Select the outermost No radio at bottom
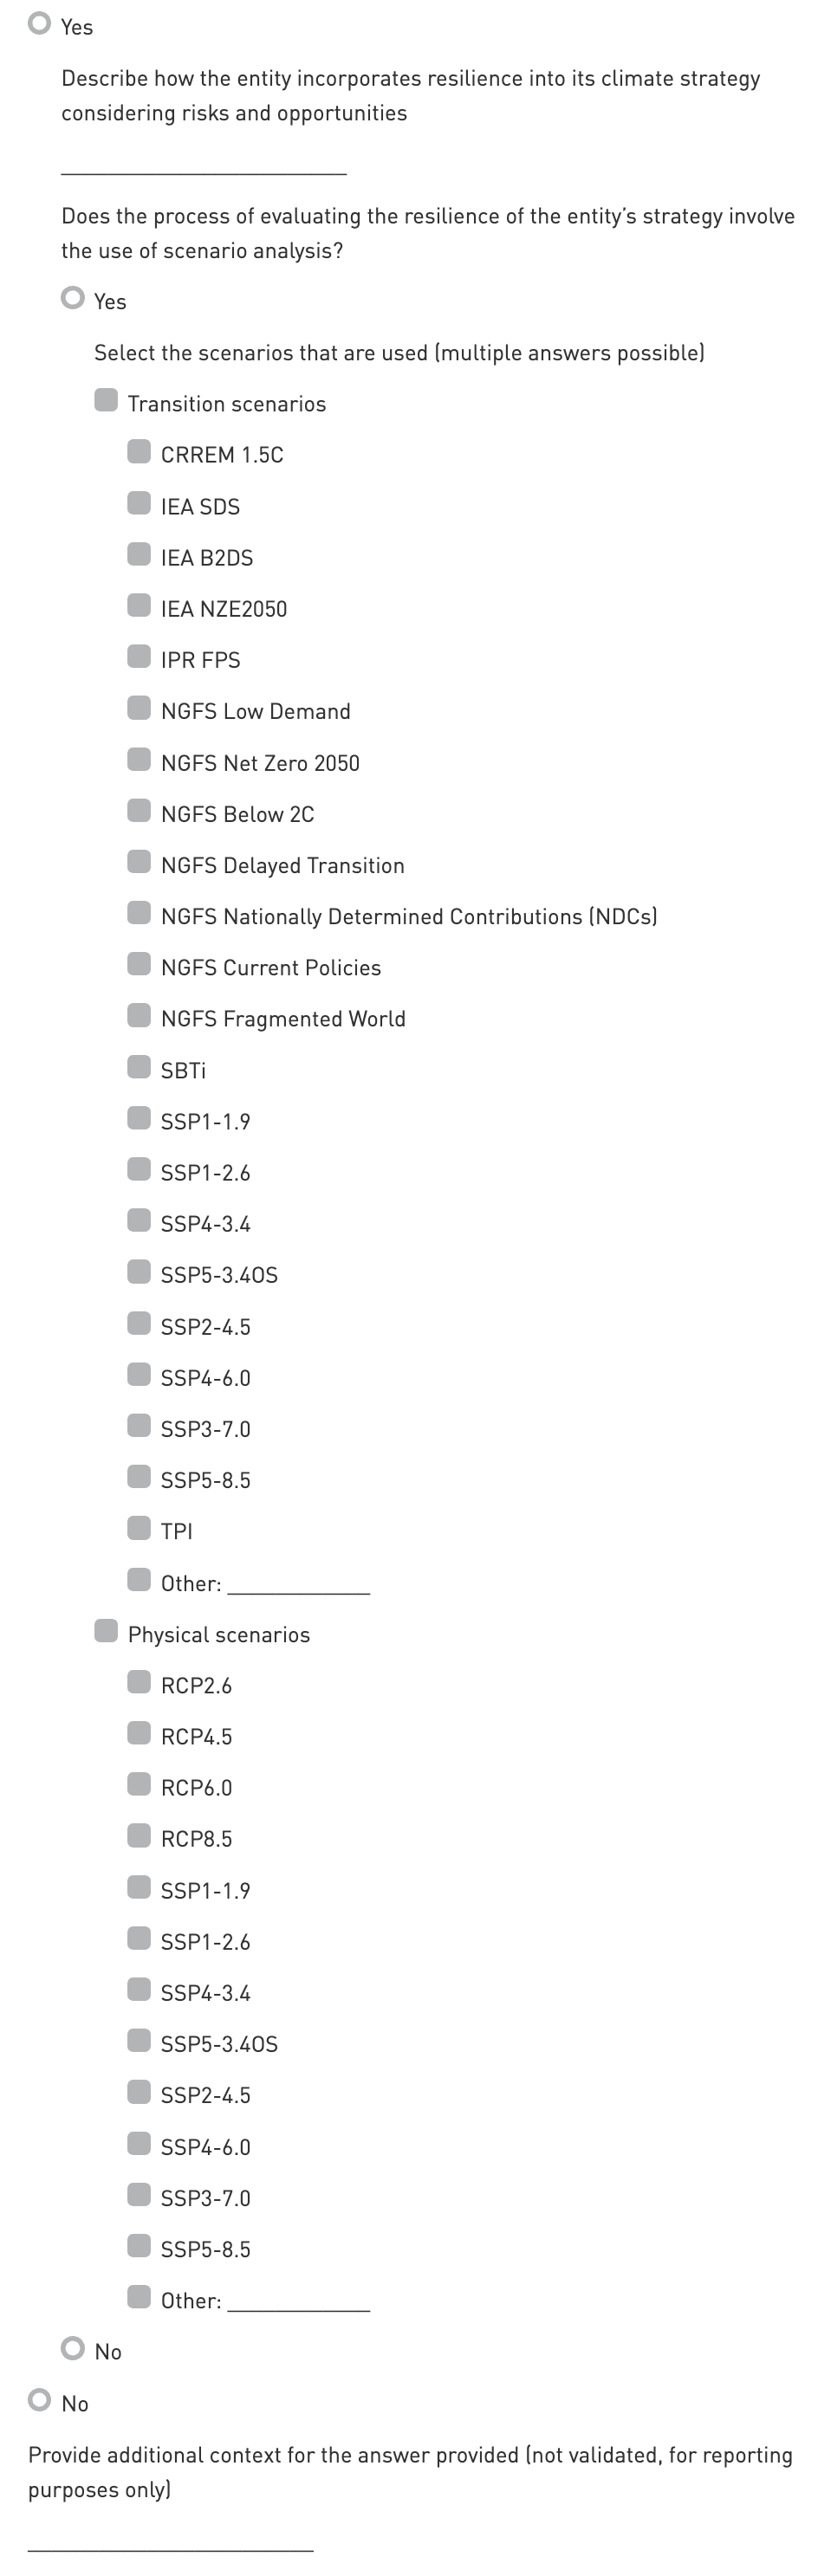This screenshot has width=818, height=2576. coord(40,2400)
